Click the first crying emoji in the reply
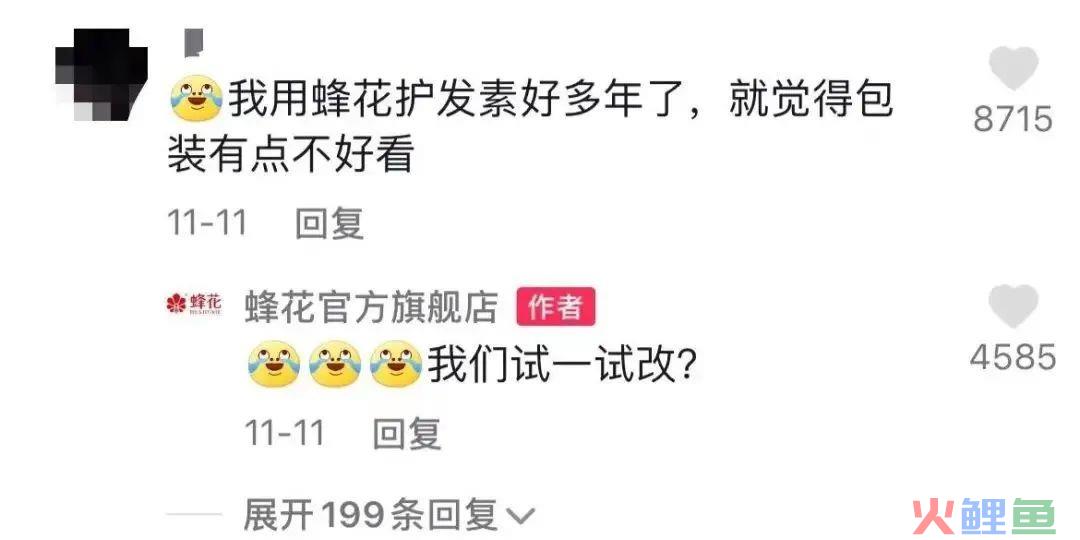The height and width of the screenshot is (540, 1080). point(274,364)
